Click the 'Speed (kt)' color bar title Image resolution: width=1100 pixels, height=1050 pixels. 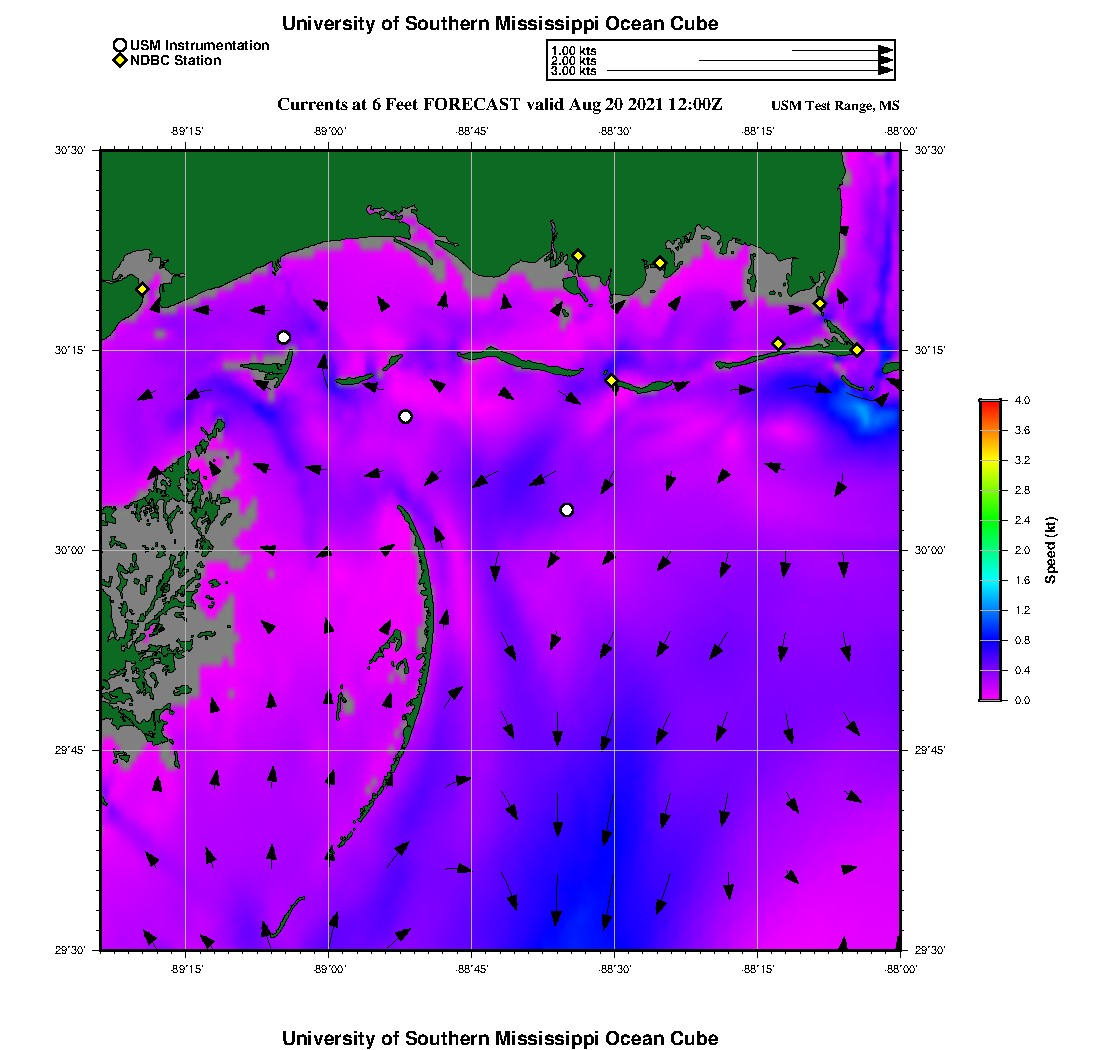click(x=1050, y=550)
